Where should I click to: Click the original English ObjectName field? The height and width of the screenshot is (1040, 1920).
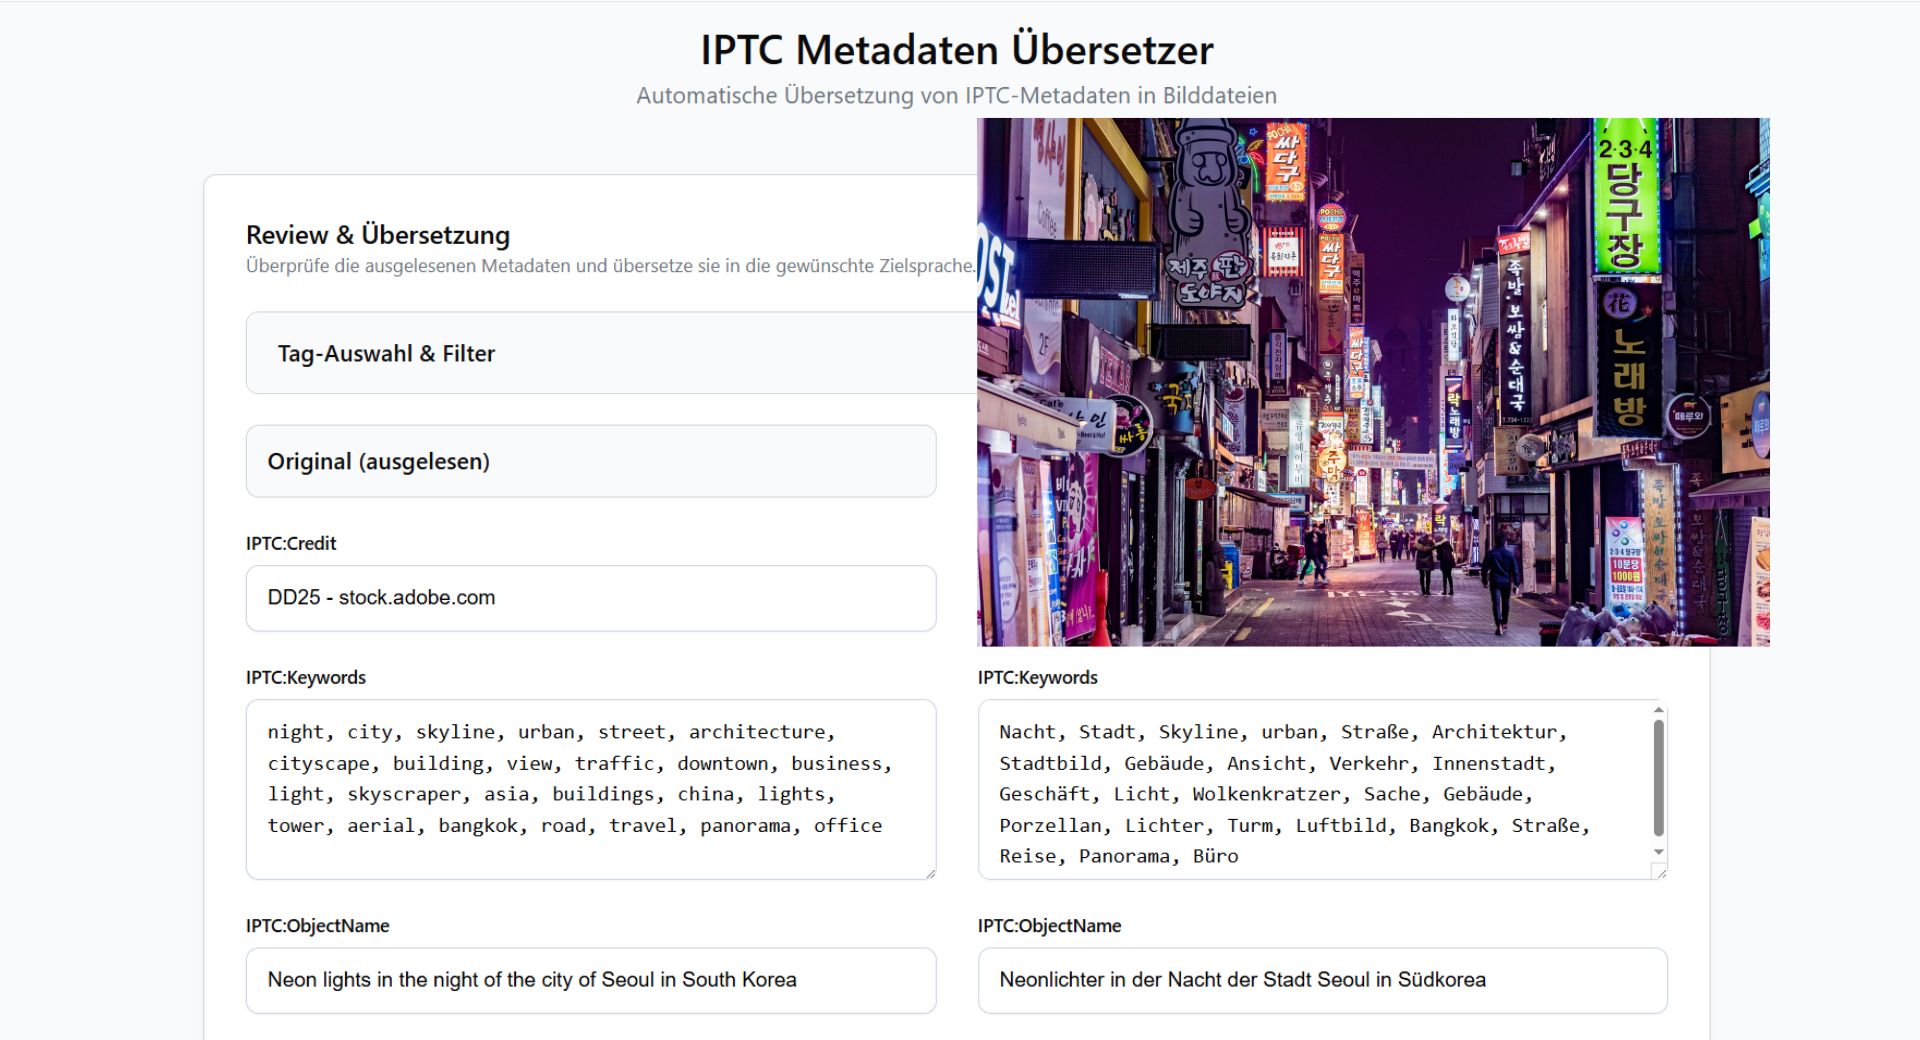coord(590,980)
